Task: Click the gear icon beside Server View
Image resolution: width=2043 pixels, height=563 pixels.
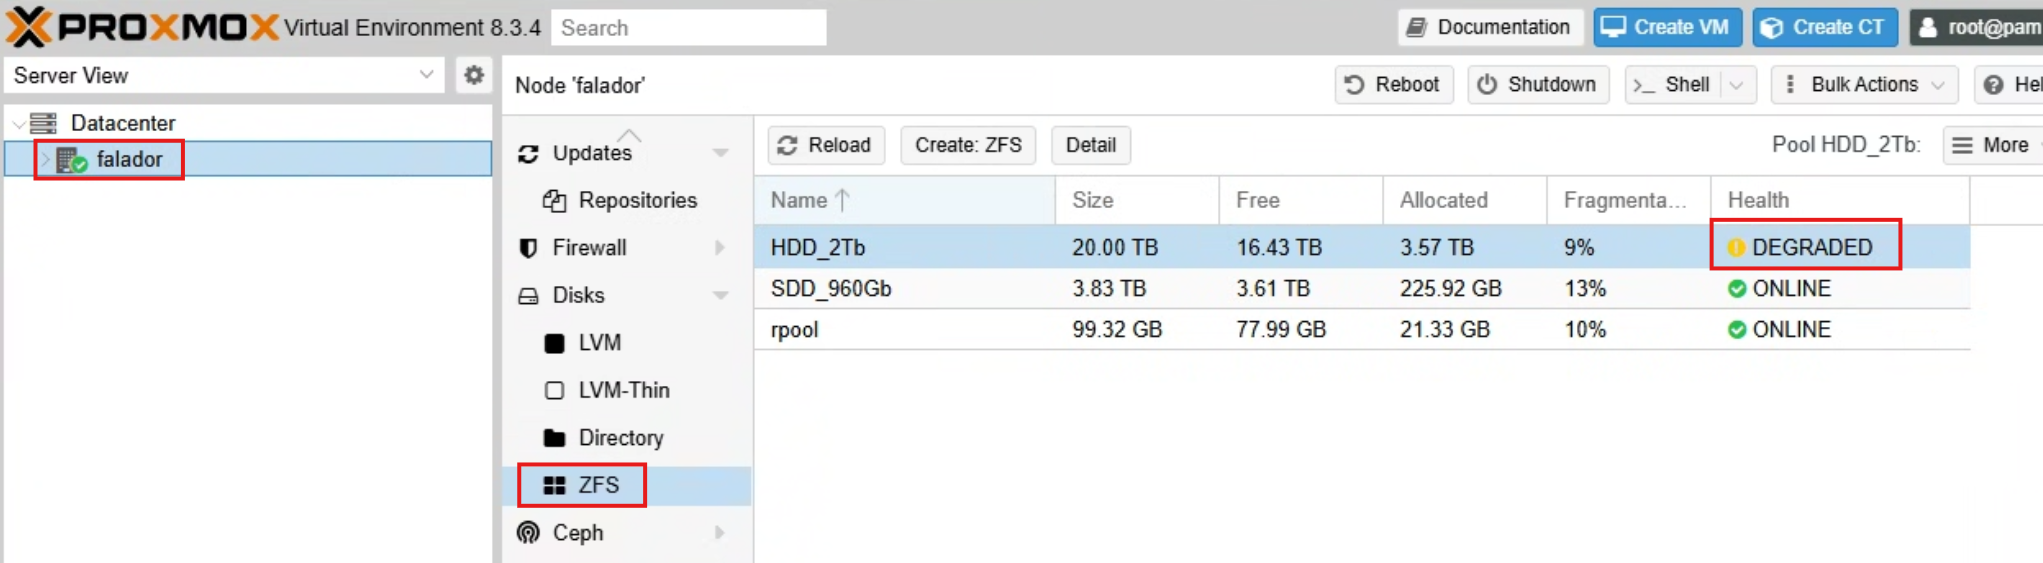Action: pyautogui.click(x=473, y=75)
